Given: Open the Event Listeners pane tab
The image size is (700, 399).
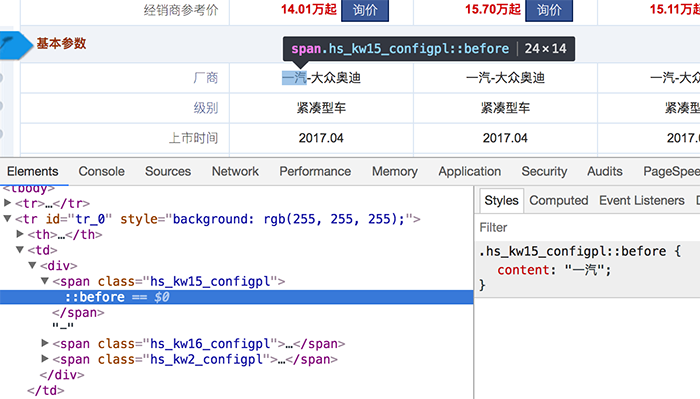Looking at the screenshot, I should click(642, 200).
